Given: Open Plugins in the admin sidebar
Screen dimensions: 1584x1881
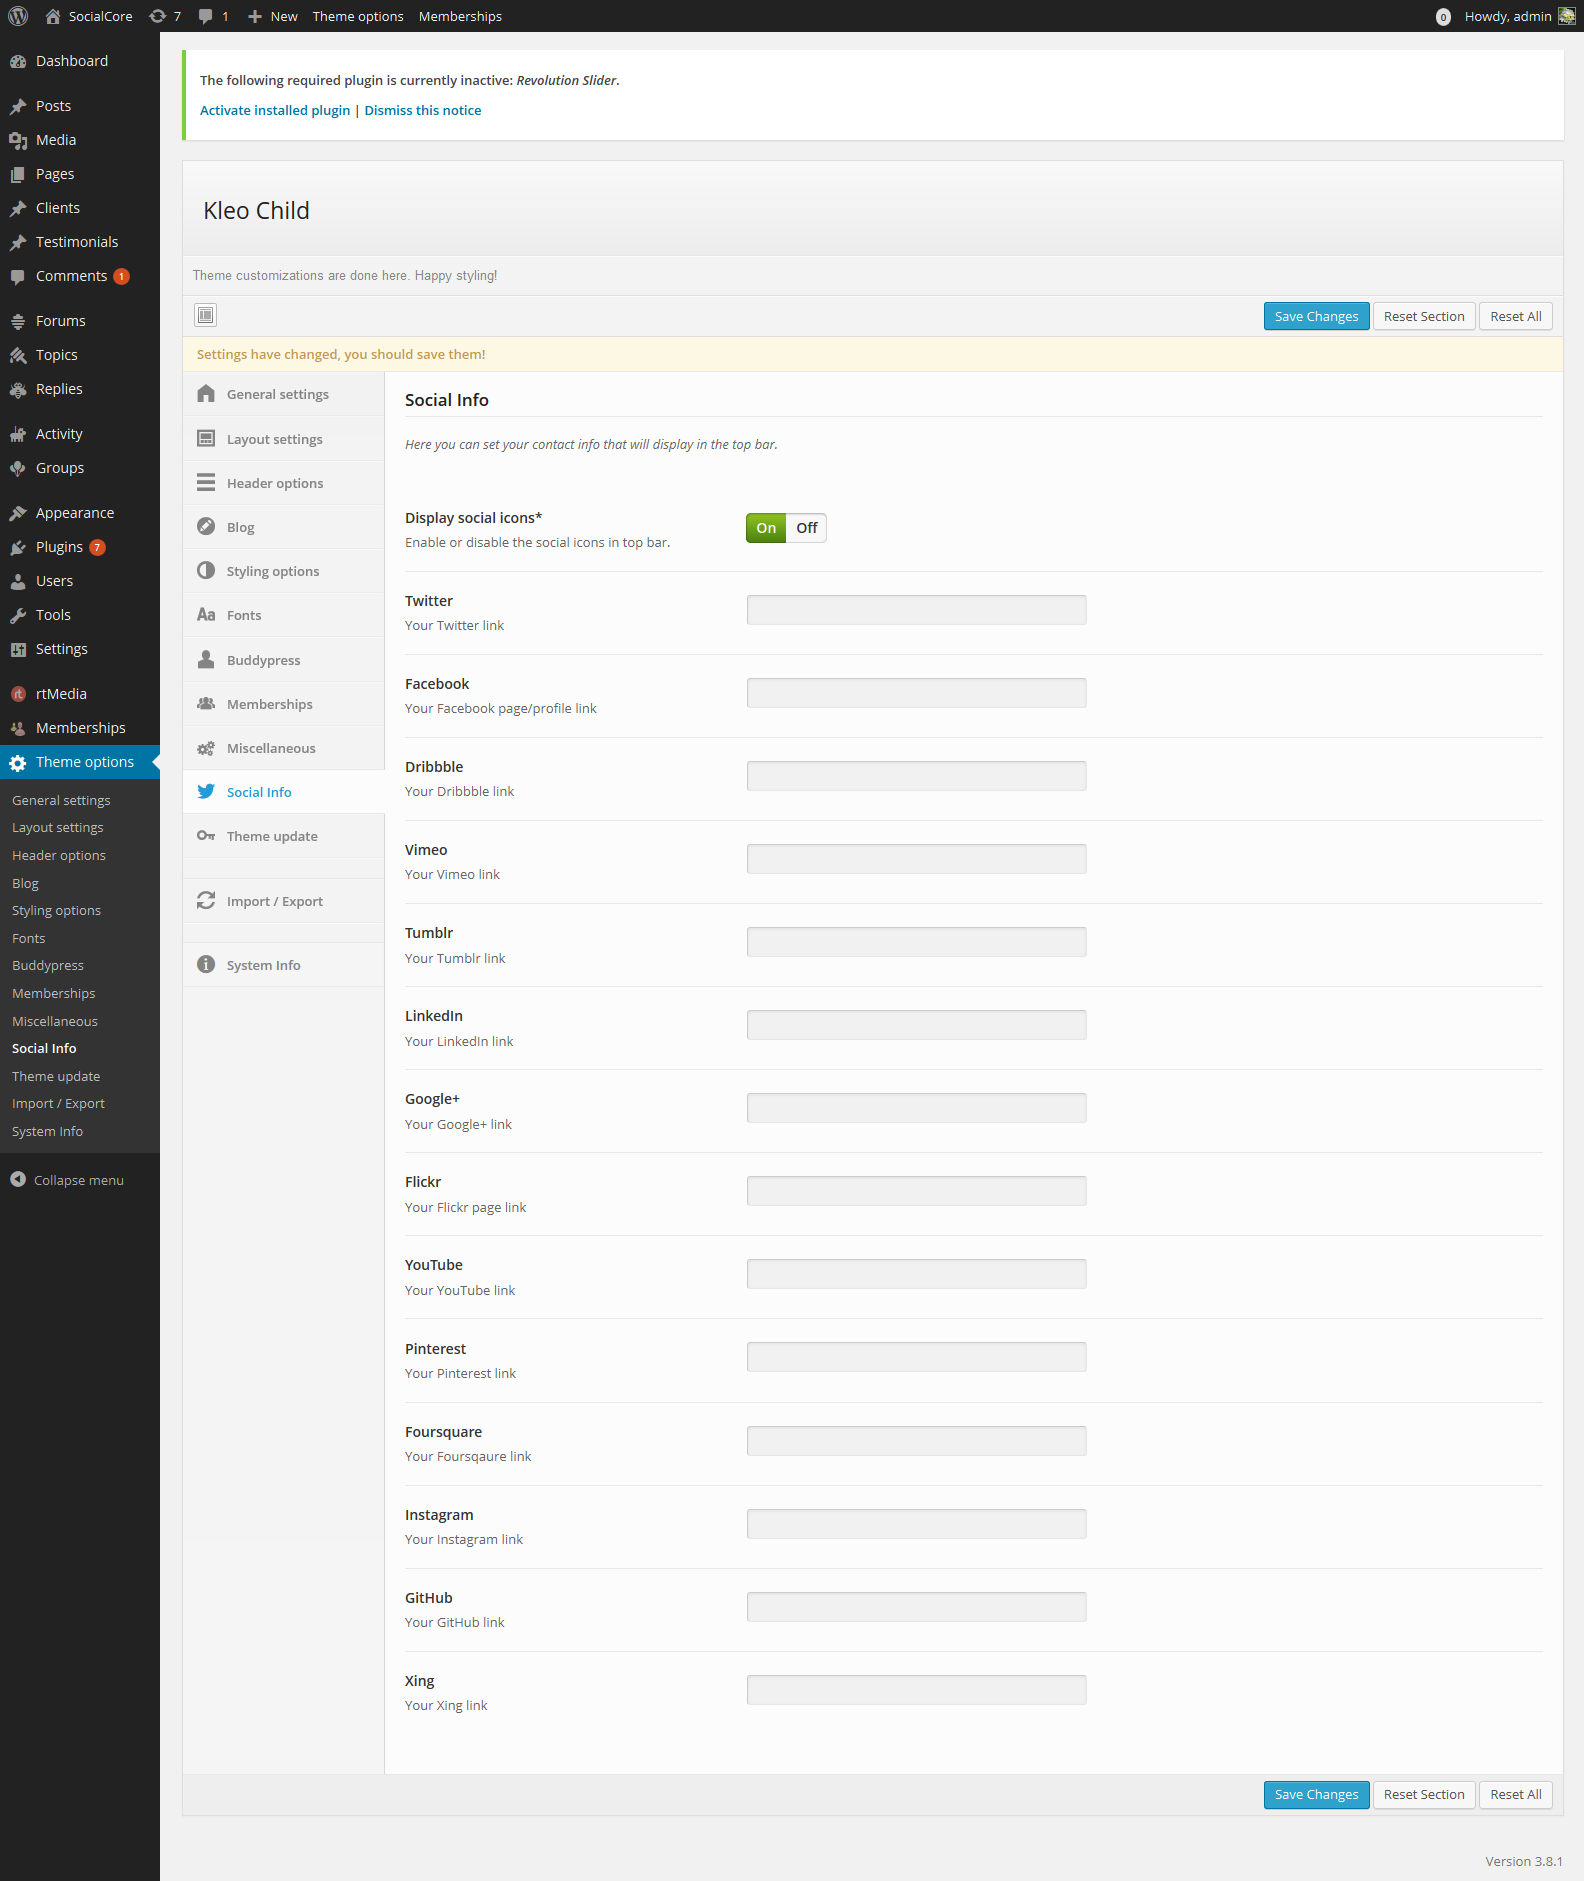Looking at the screenshot, I should (x=59, y=547).
